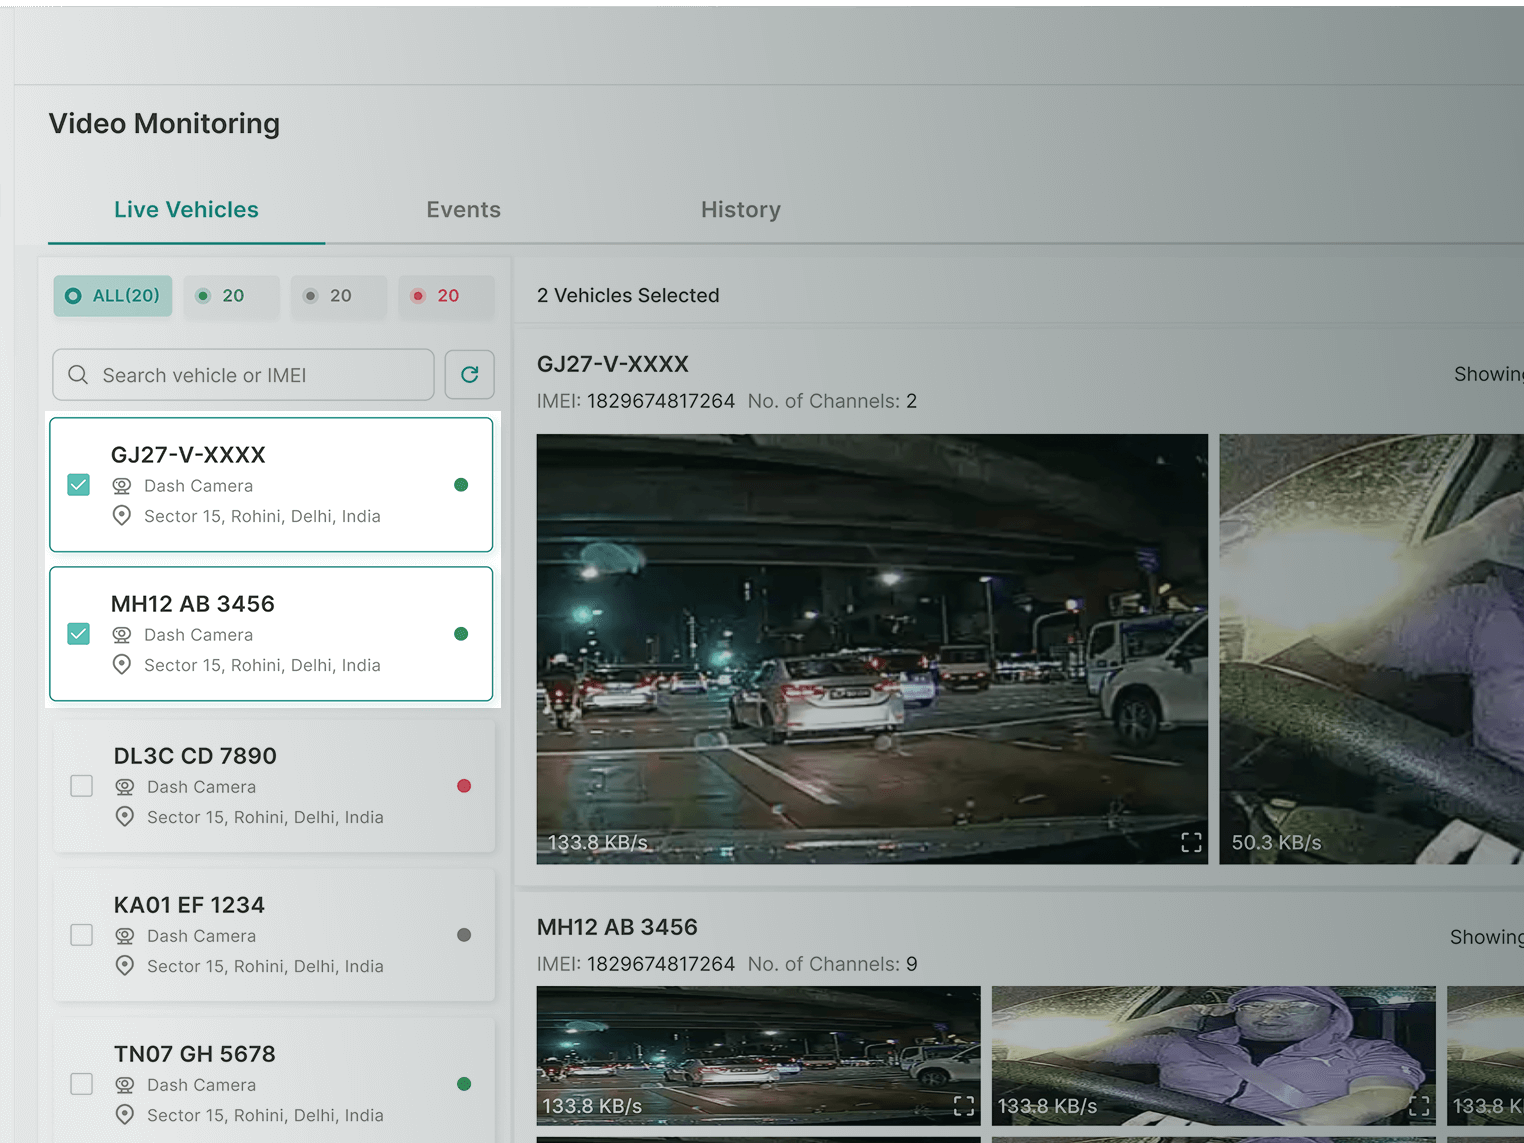Open the History tab

click(x=740, y=210)
